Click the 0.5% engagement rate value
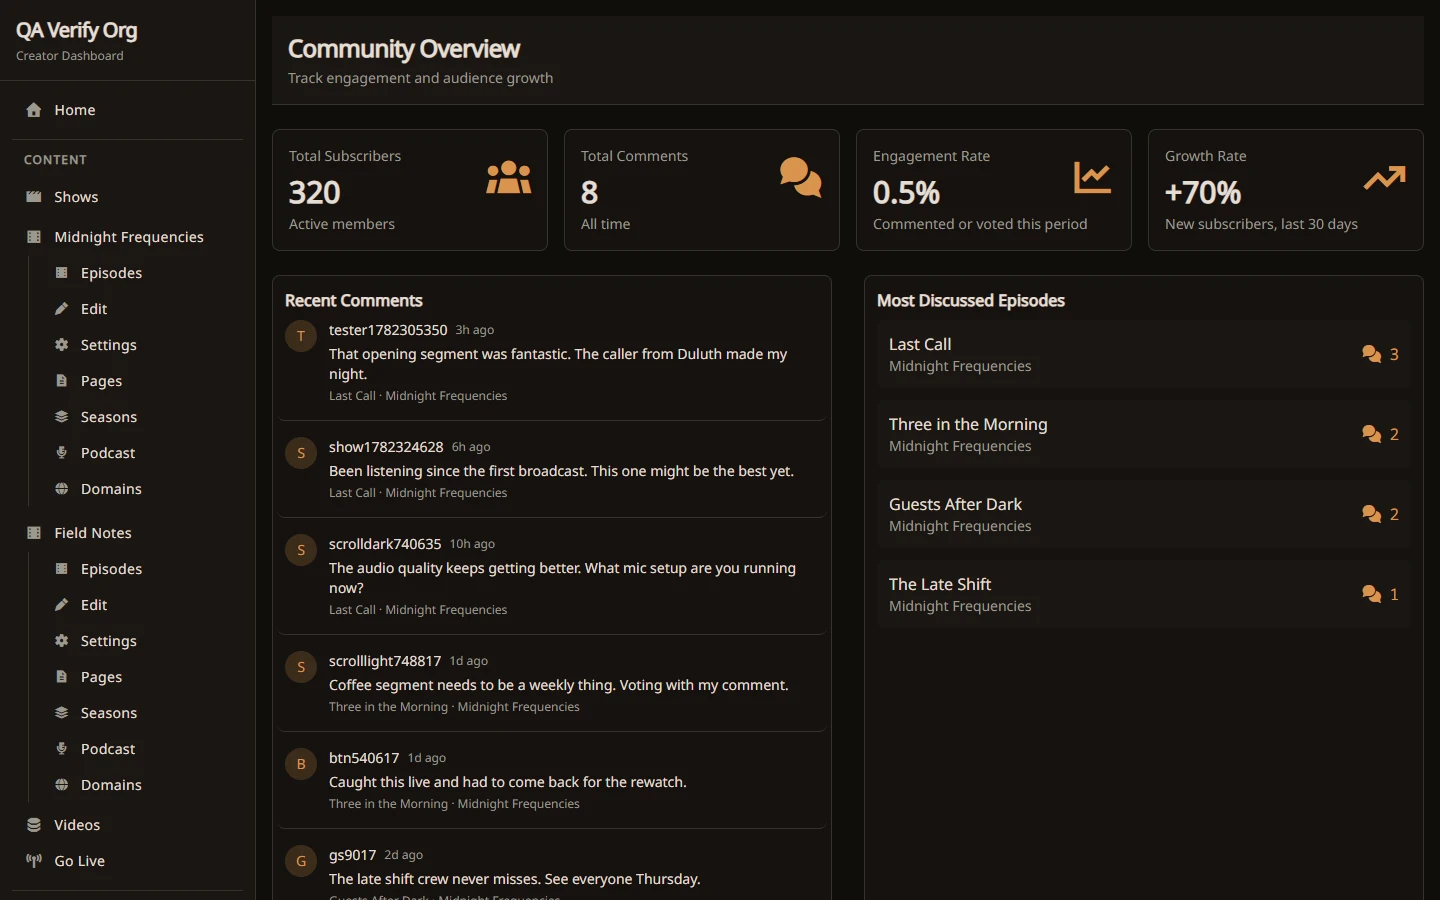 (906, 192)
